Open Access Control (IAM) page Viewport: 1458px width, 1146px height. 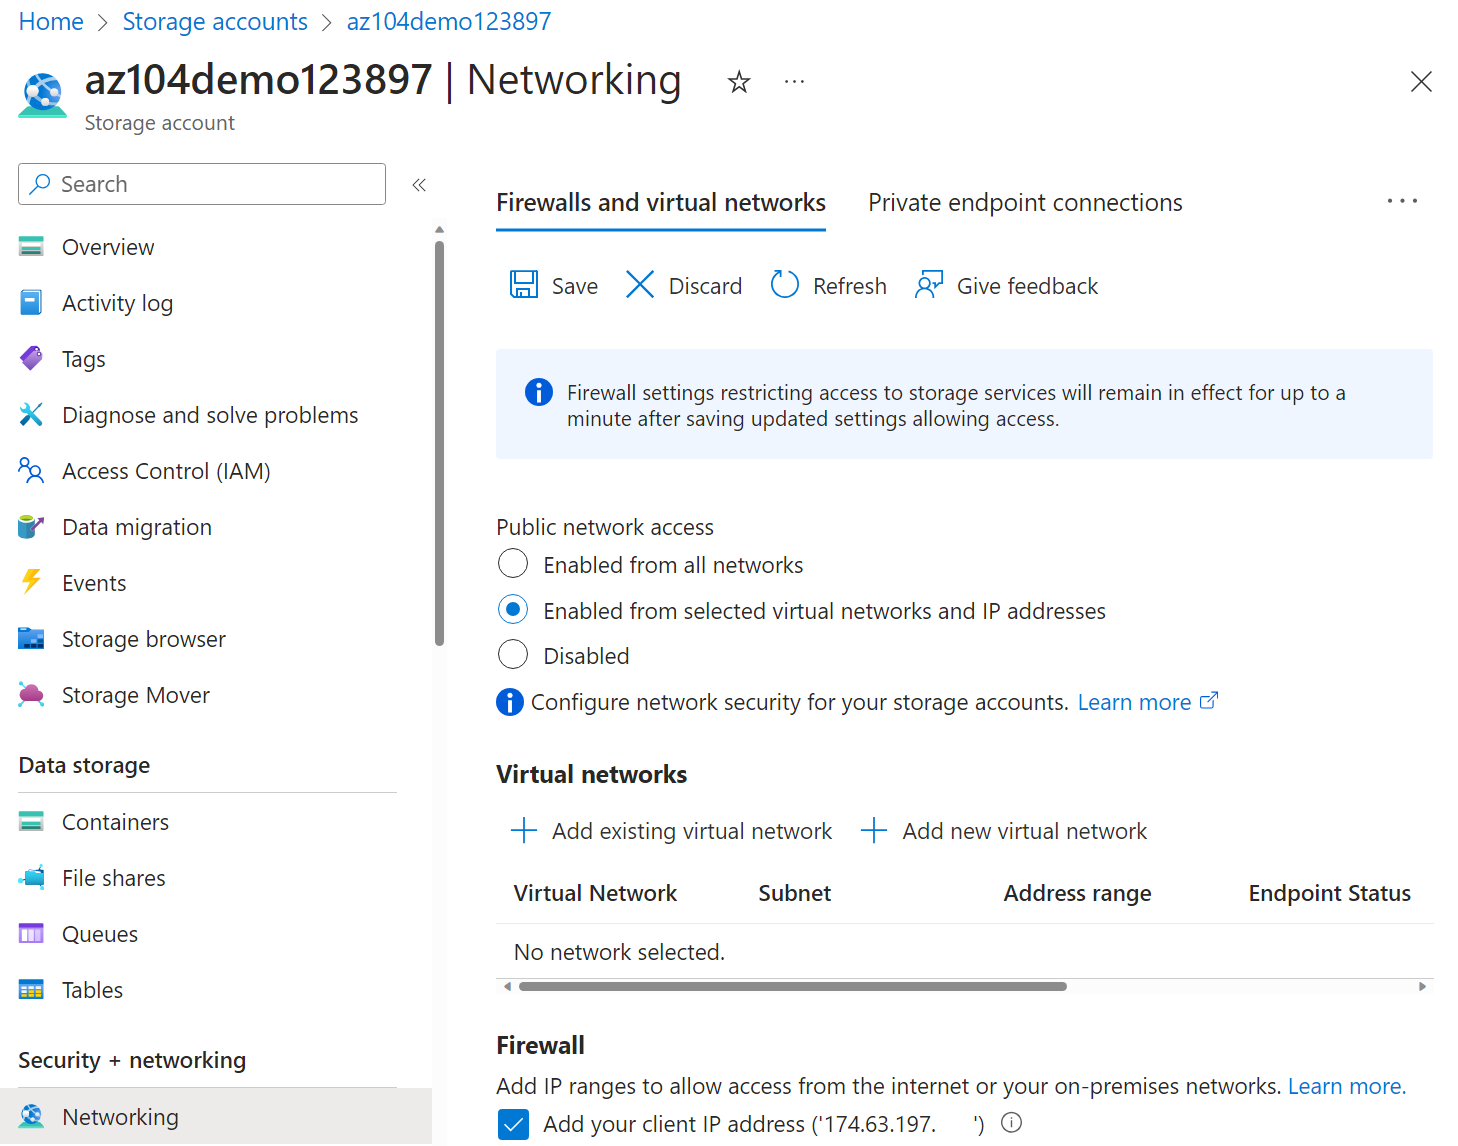[x=166, y=471]
